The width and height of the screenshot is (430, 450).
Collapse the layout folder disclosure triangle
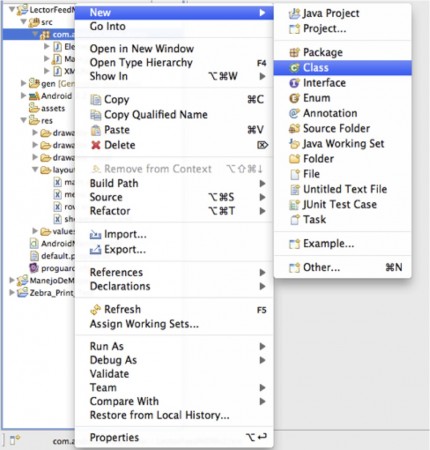click(35, 169)
